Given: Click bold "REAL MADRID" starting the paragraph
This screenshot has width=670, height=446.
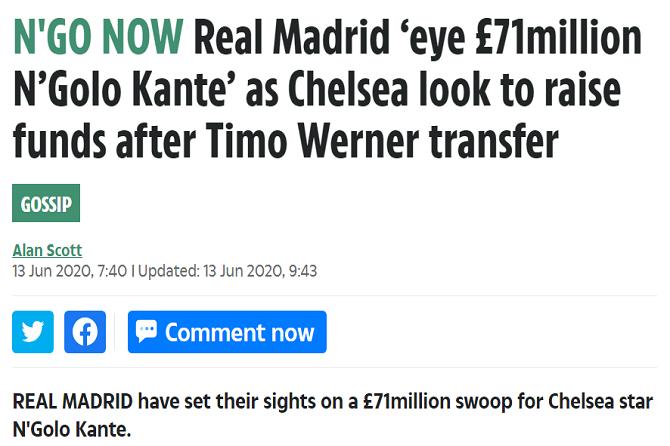Looking at the screenshot, I should tap(72, 403).
